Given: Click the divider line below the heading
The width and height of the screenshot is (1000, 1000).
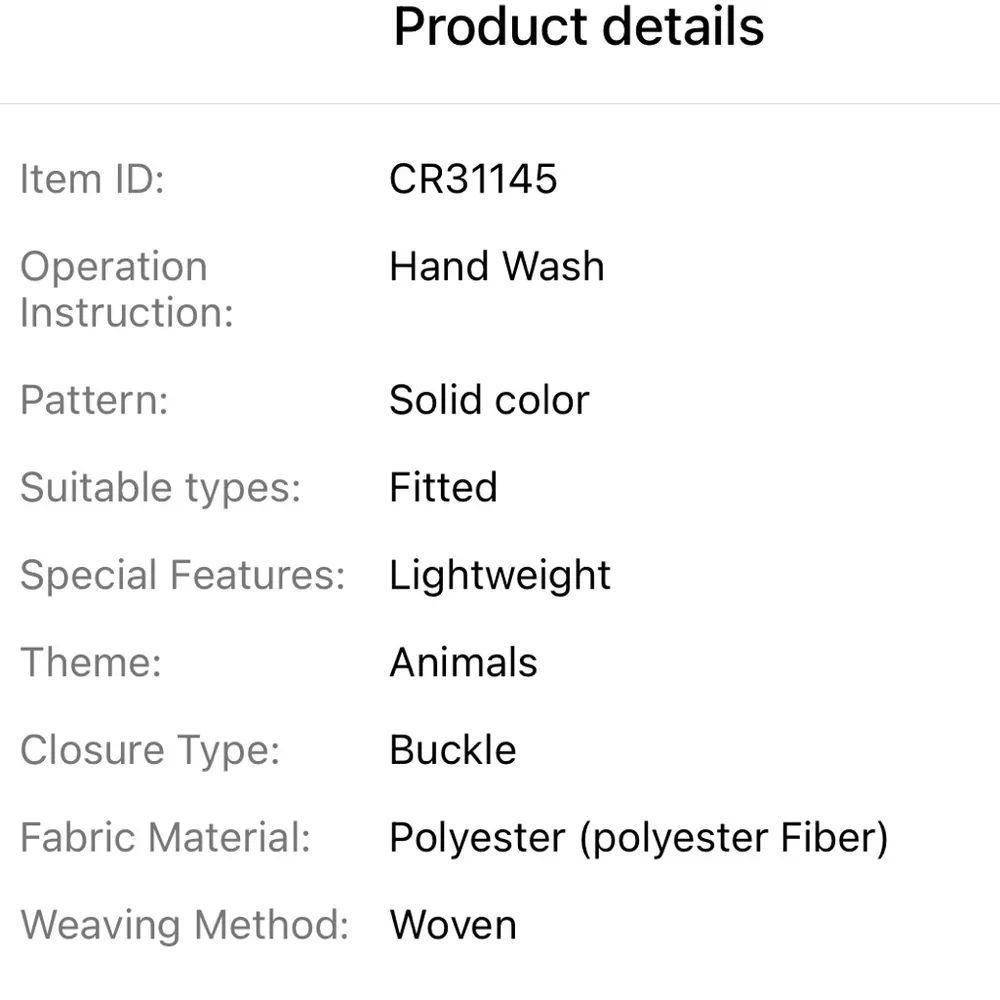Looking at the screenshot, I should pyautogui.click(x=500, y=103).
